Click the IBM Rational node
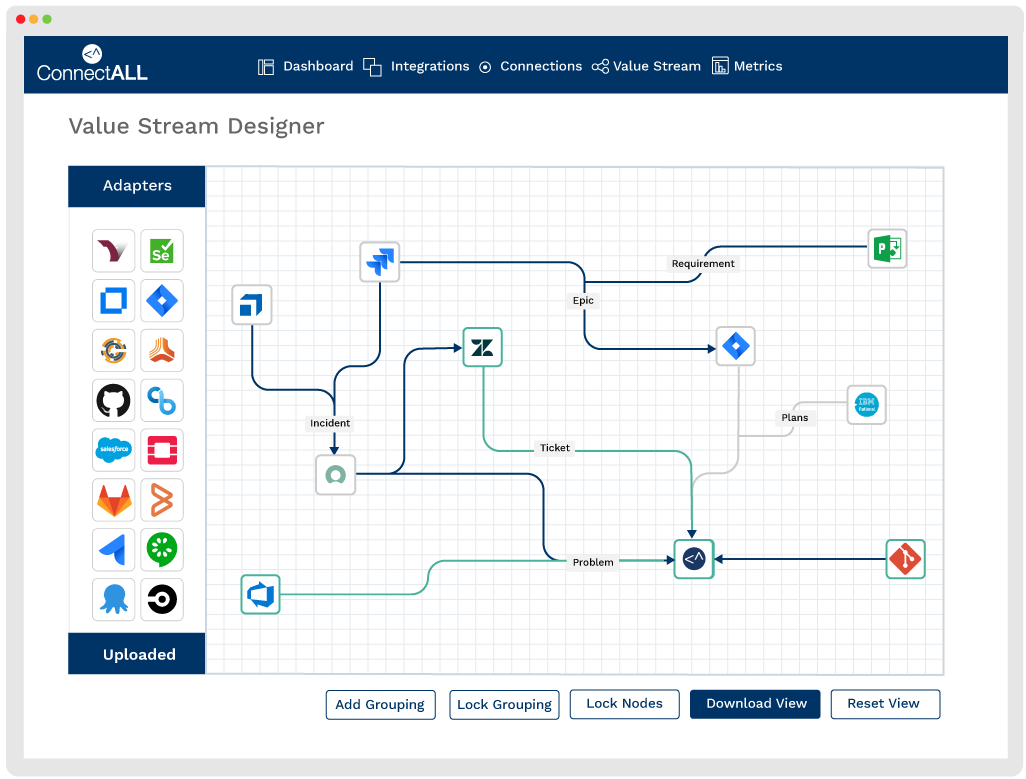Screen dimensions: 1026x779 point(867,405)
